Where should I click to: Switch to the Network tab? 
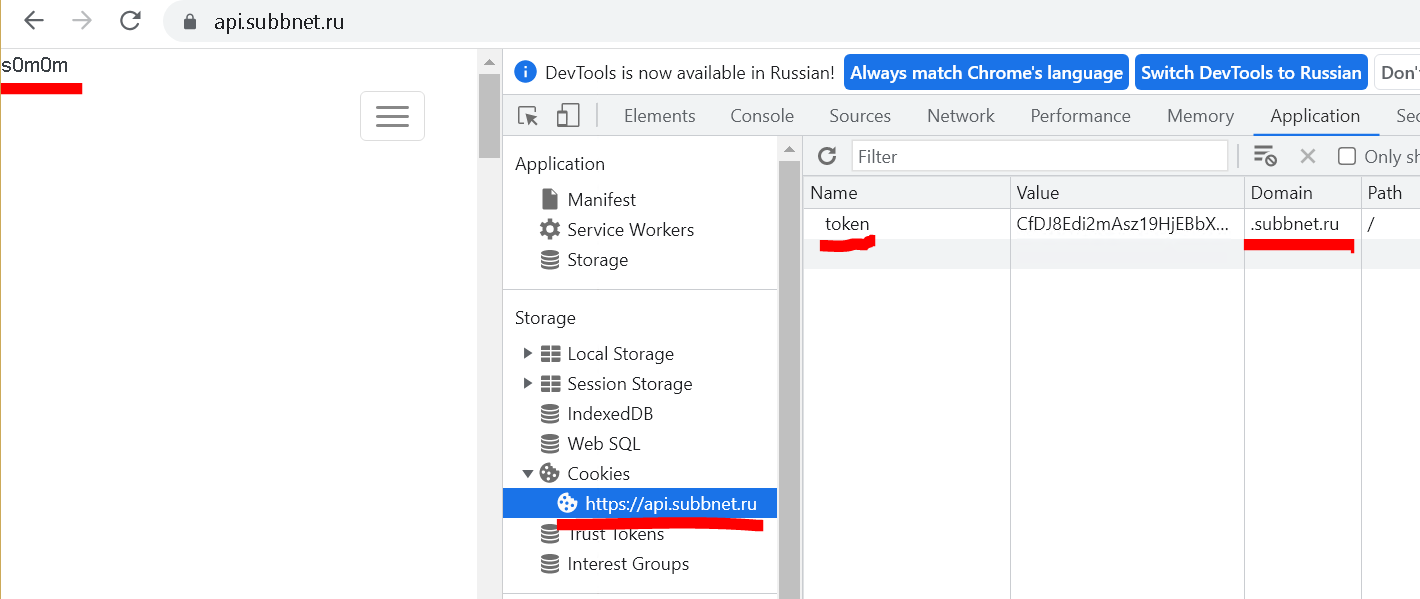pos(960,116)
